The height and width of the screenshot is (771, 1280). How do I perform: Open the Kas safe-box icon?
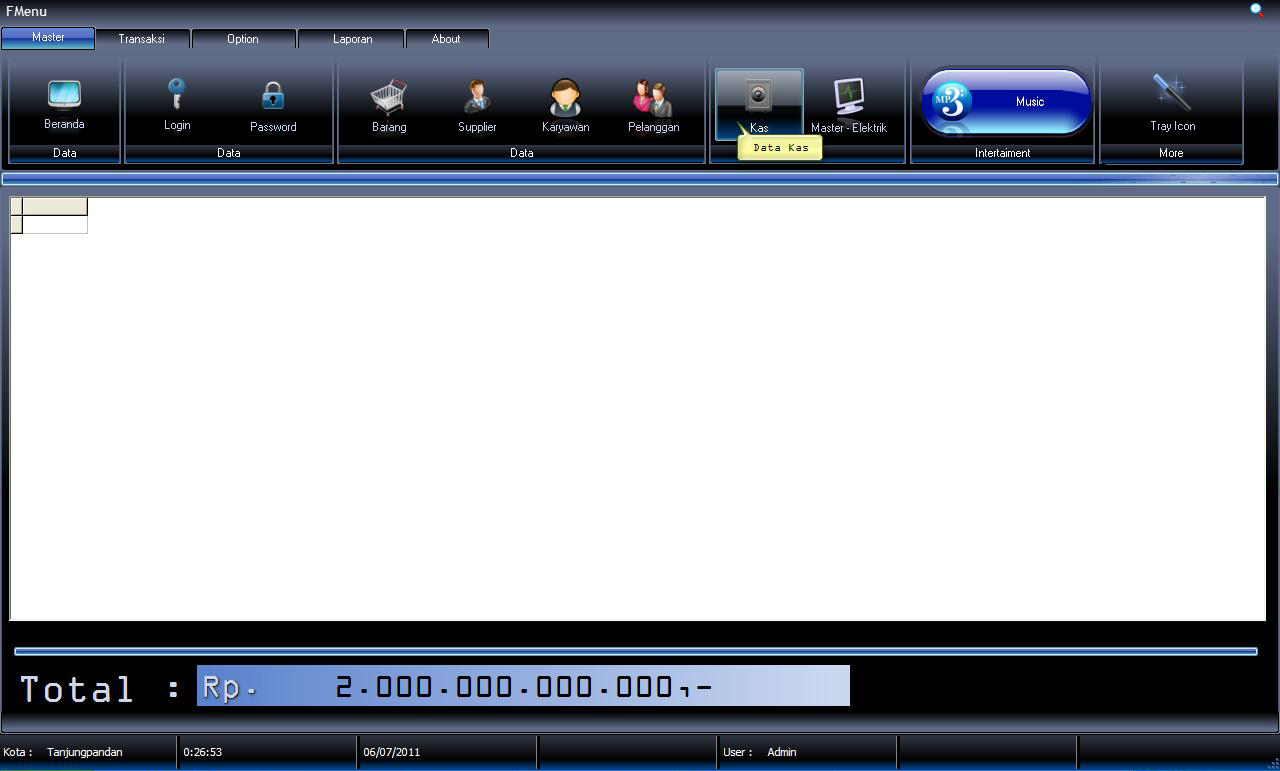point(759,97)
